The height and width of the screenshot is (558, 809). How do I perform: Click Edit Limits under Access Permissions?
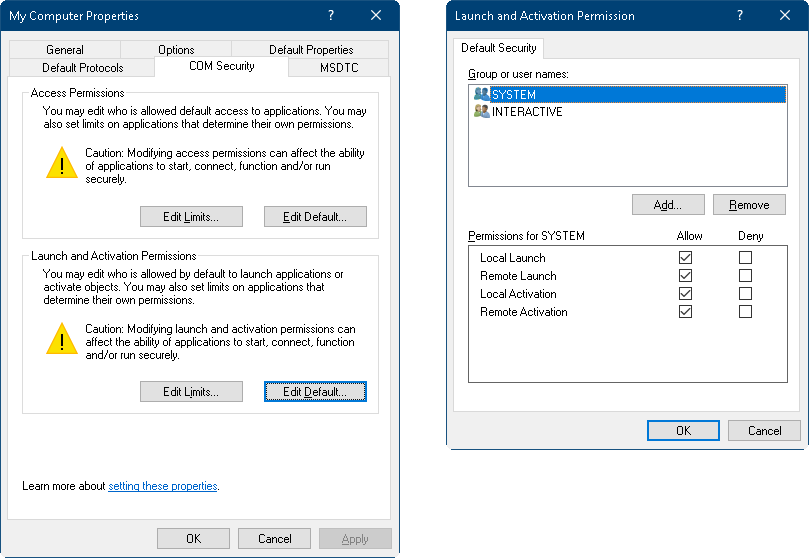click(x=191, y=217)
